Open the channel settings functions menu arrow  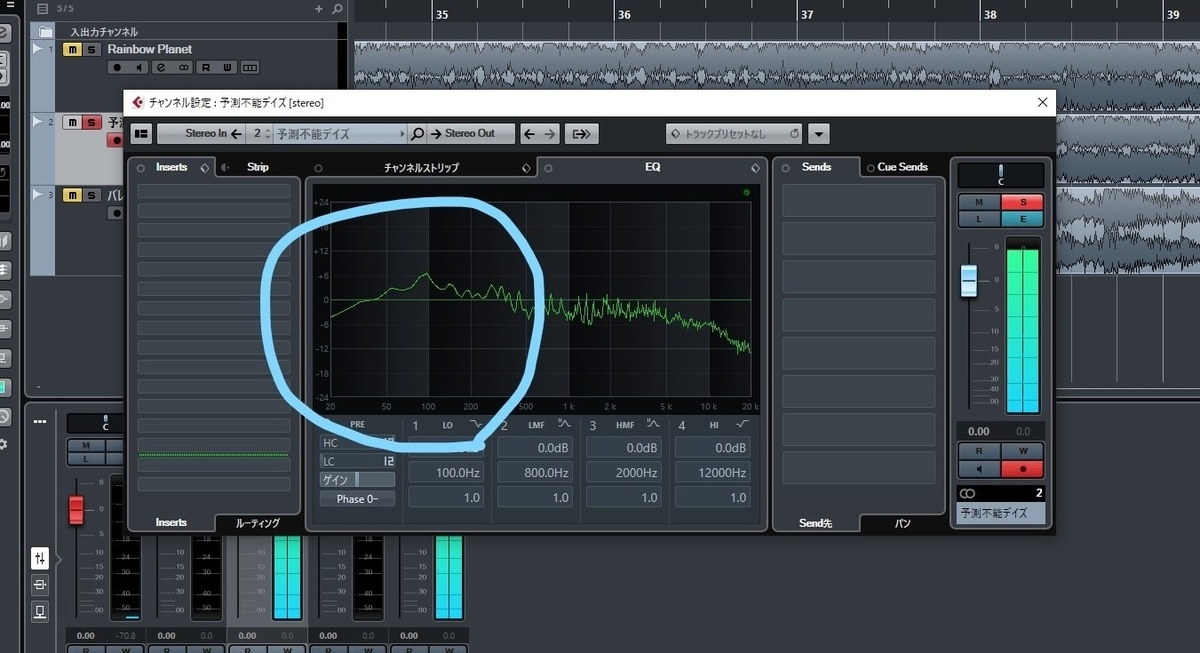pyautogui.click(x=818, y=133)
